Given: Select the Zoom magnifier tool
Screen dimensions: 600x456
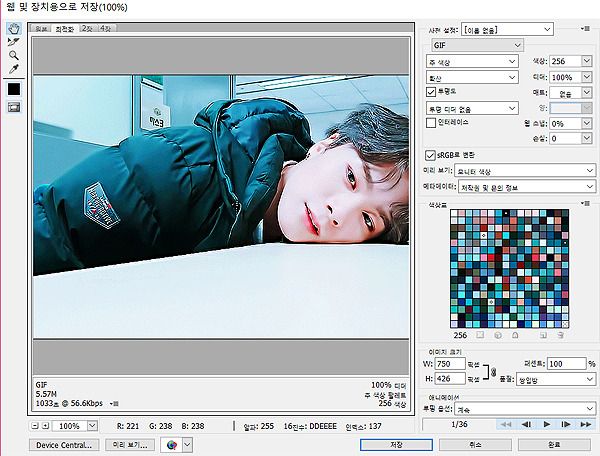Looking at the screenshot, I should (14, 55).
